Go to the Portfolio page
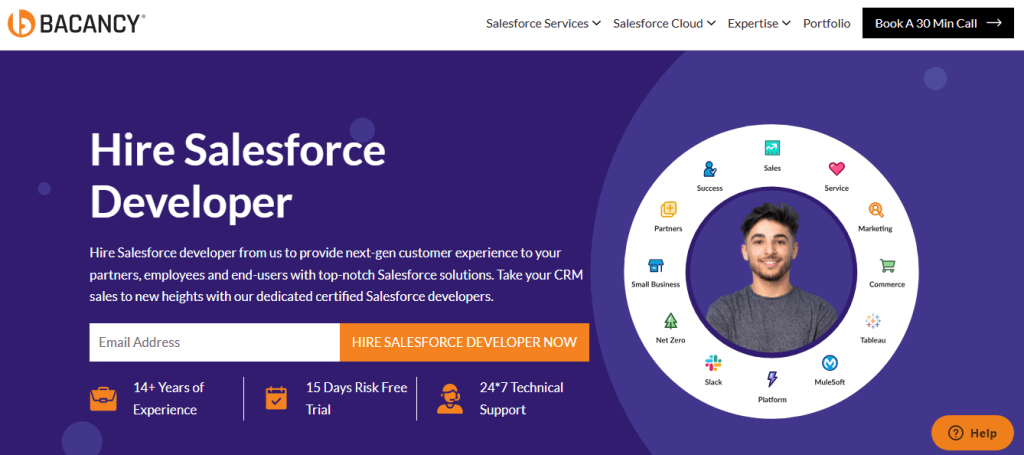The height and width of the screenshot is (455, 1024). [827, 23]
